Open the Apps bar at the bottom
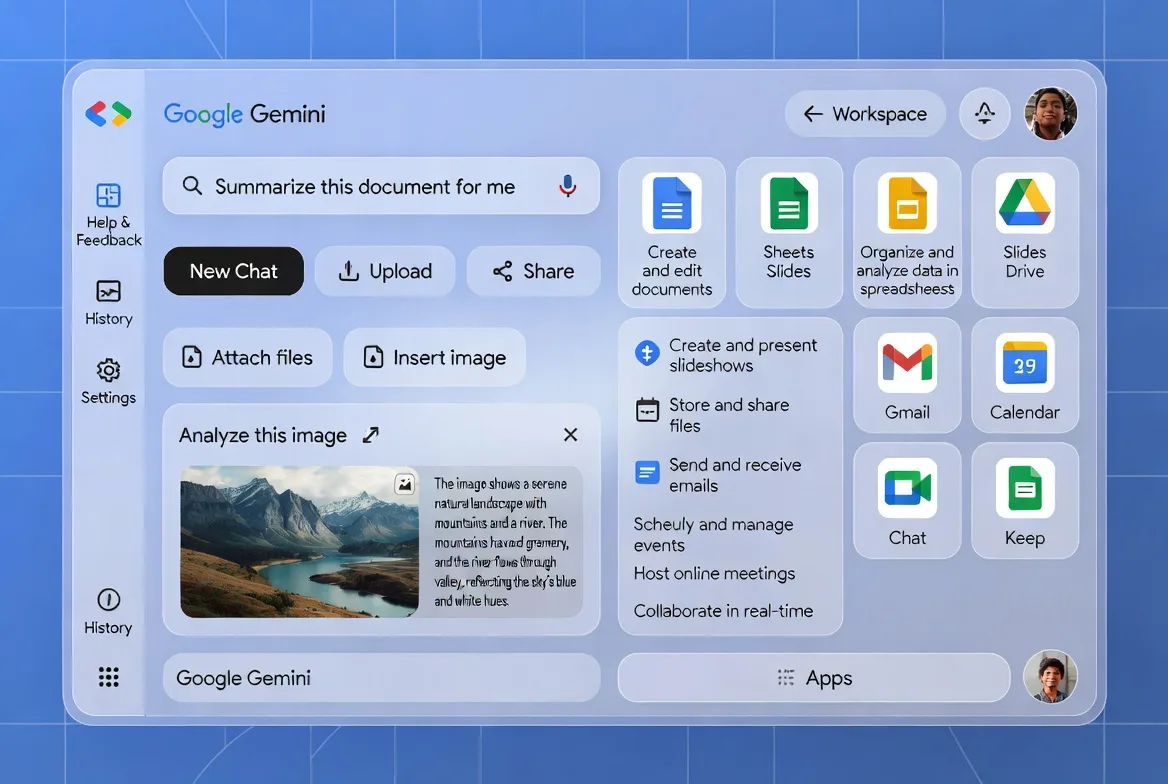 pyautogui.click(x=814, y=677)
